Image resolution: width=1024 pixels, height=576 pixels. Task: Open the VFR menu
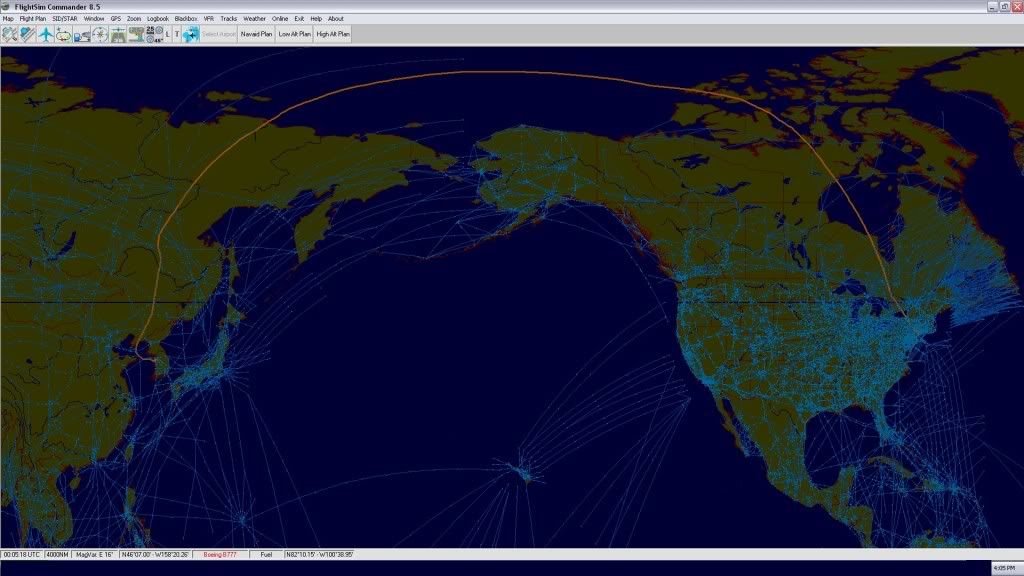click(209, 19)
